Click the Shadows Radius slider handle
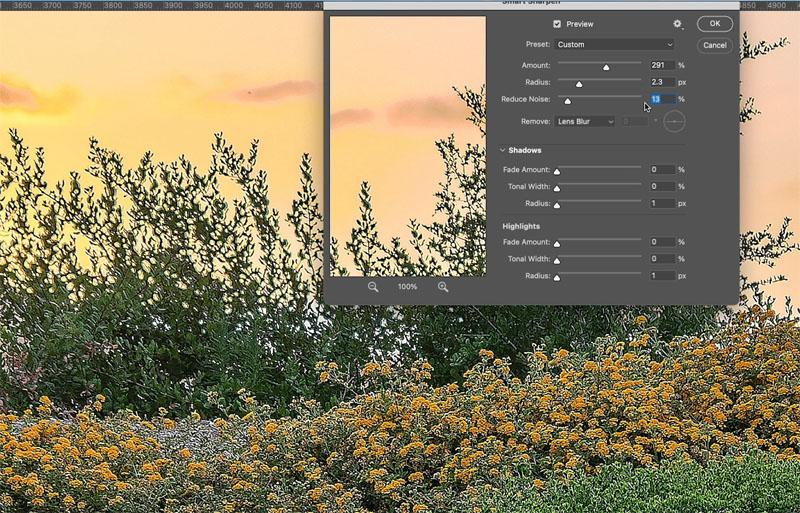 pyautogui.click(x=557, y=205)
